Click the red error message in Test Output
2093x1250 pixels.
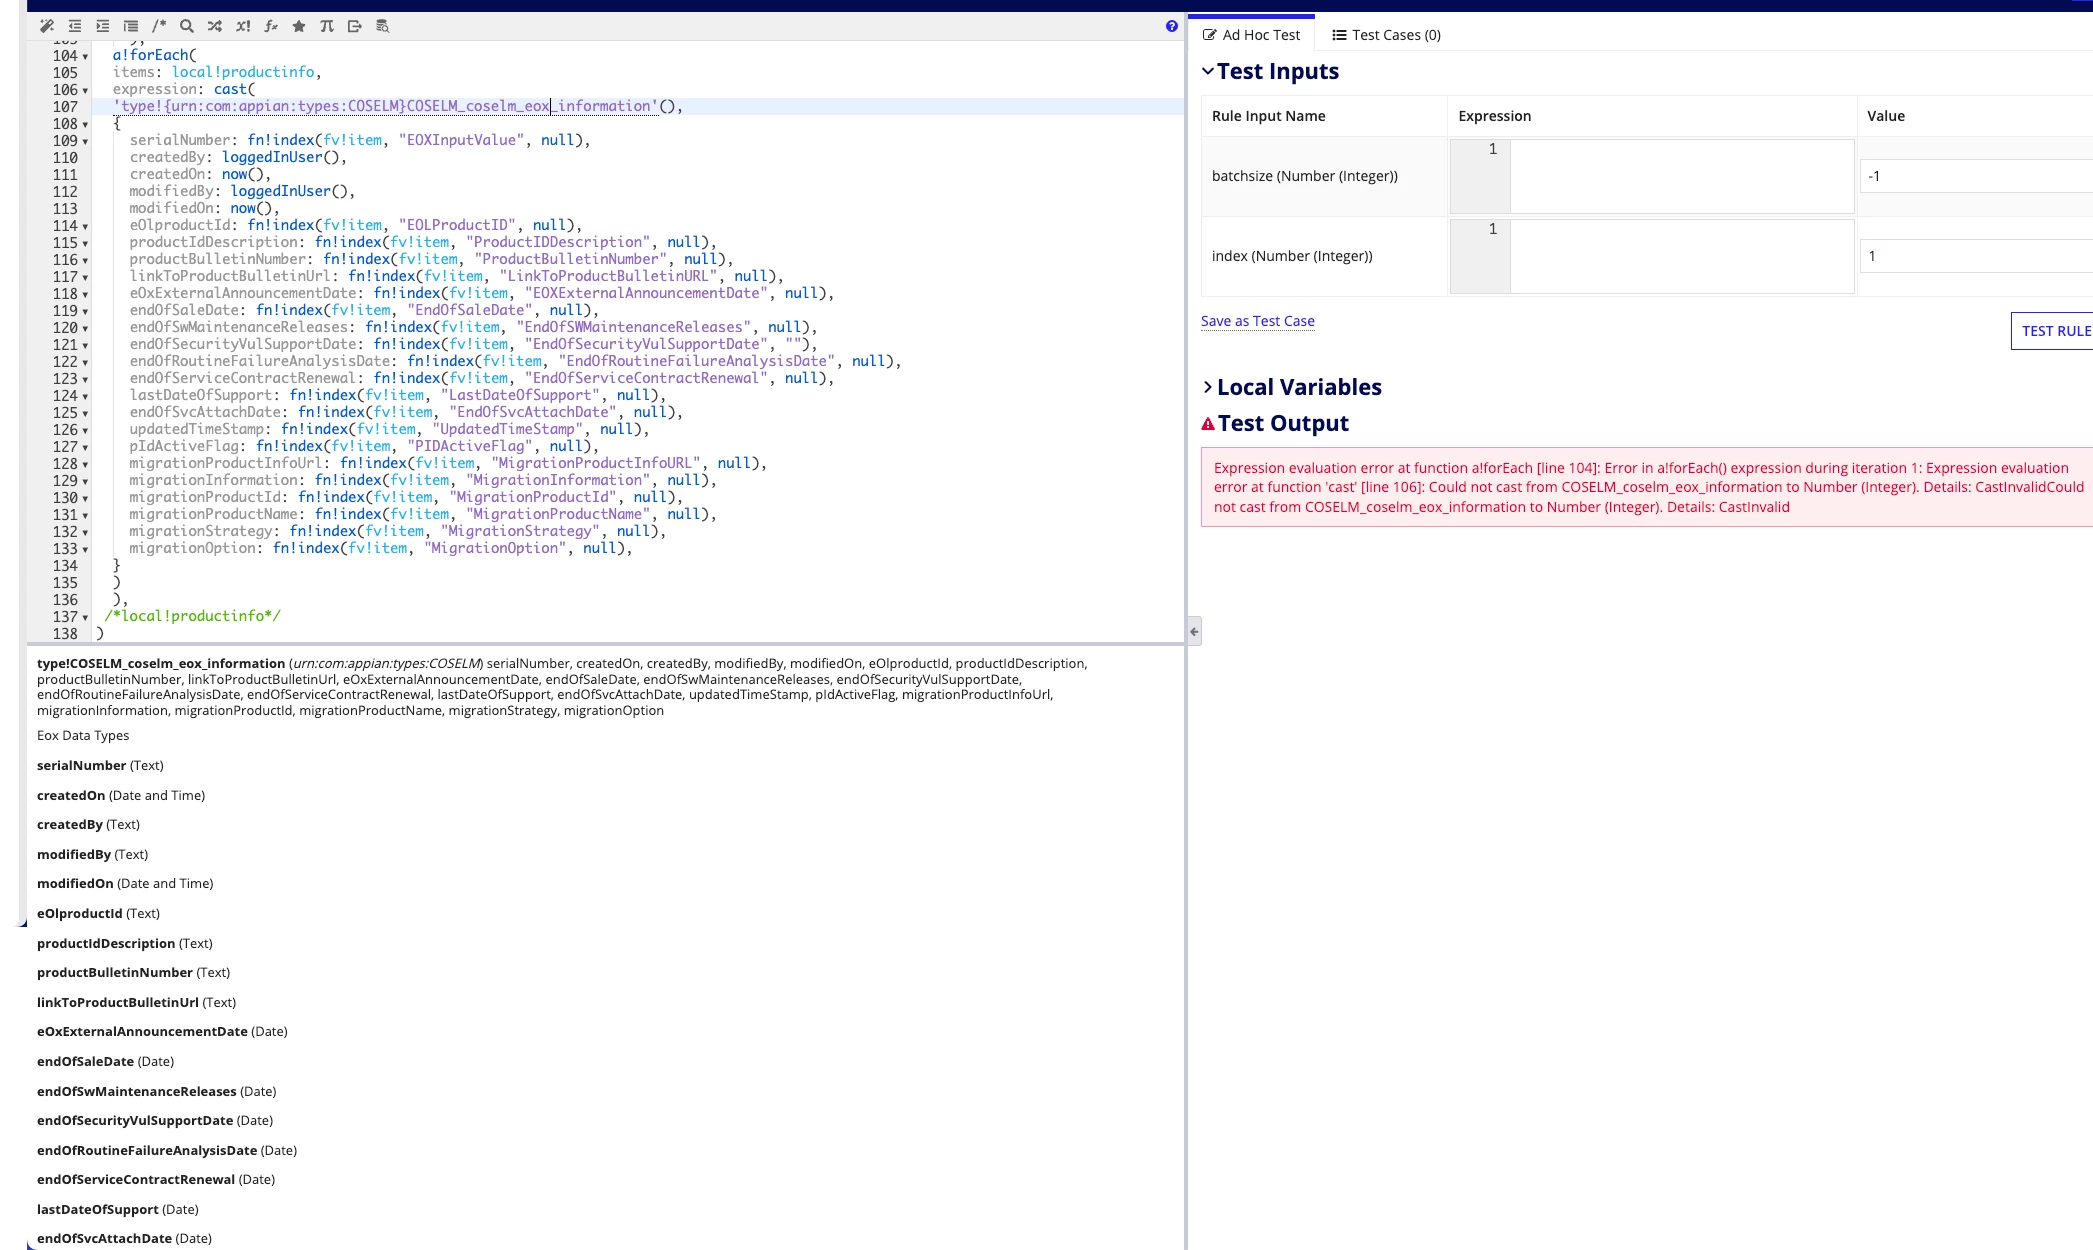1647,487
